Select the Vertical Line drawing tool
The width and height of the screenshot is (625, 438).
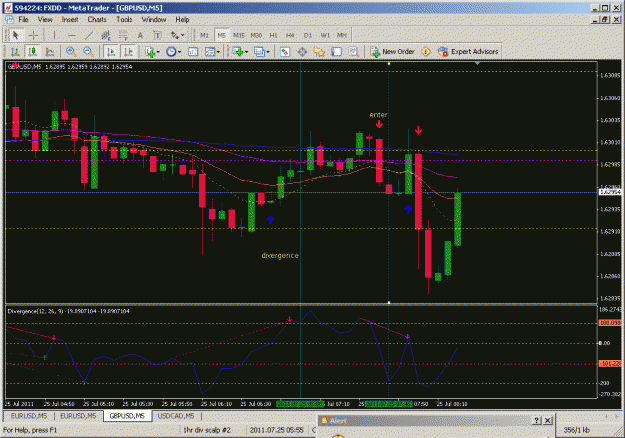(54, 35)
